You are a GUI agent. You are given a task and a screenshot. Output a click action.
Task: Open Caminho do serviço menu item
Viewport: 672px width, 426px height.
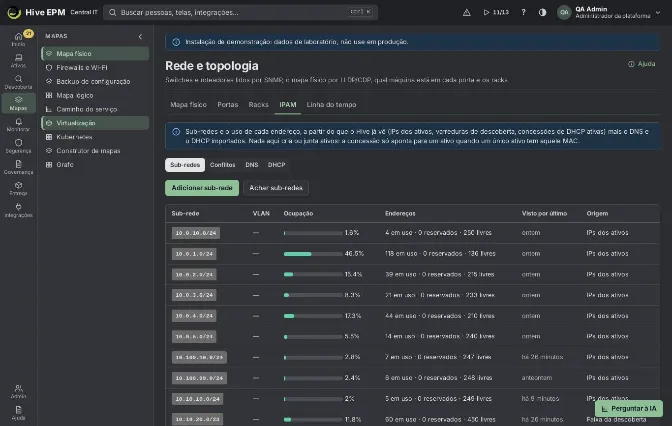point(95,109)
